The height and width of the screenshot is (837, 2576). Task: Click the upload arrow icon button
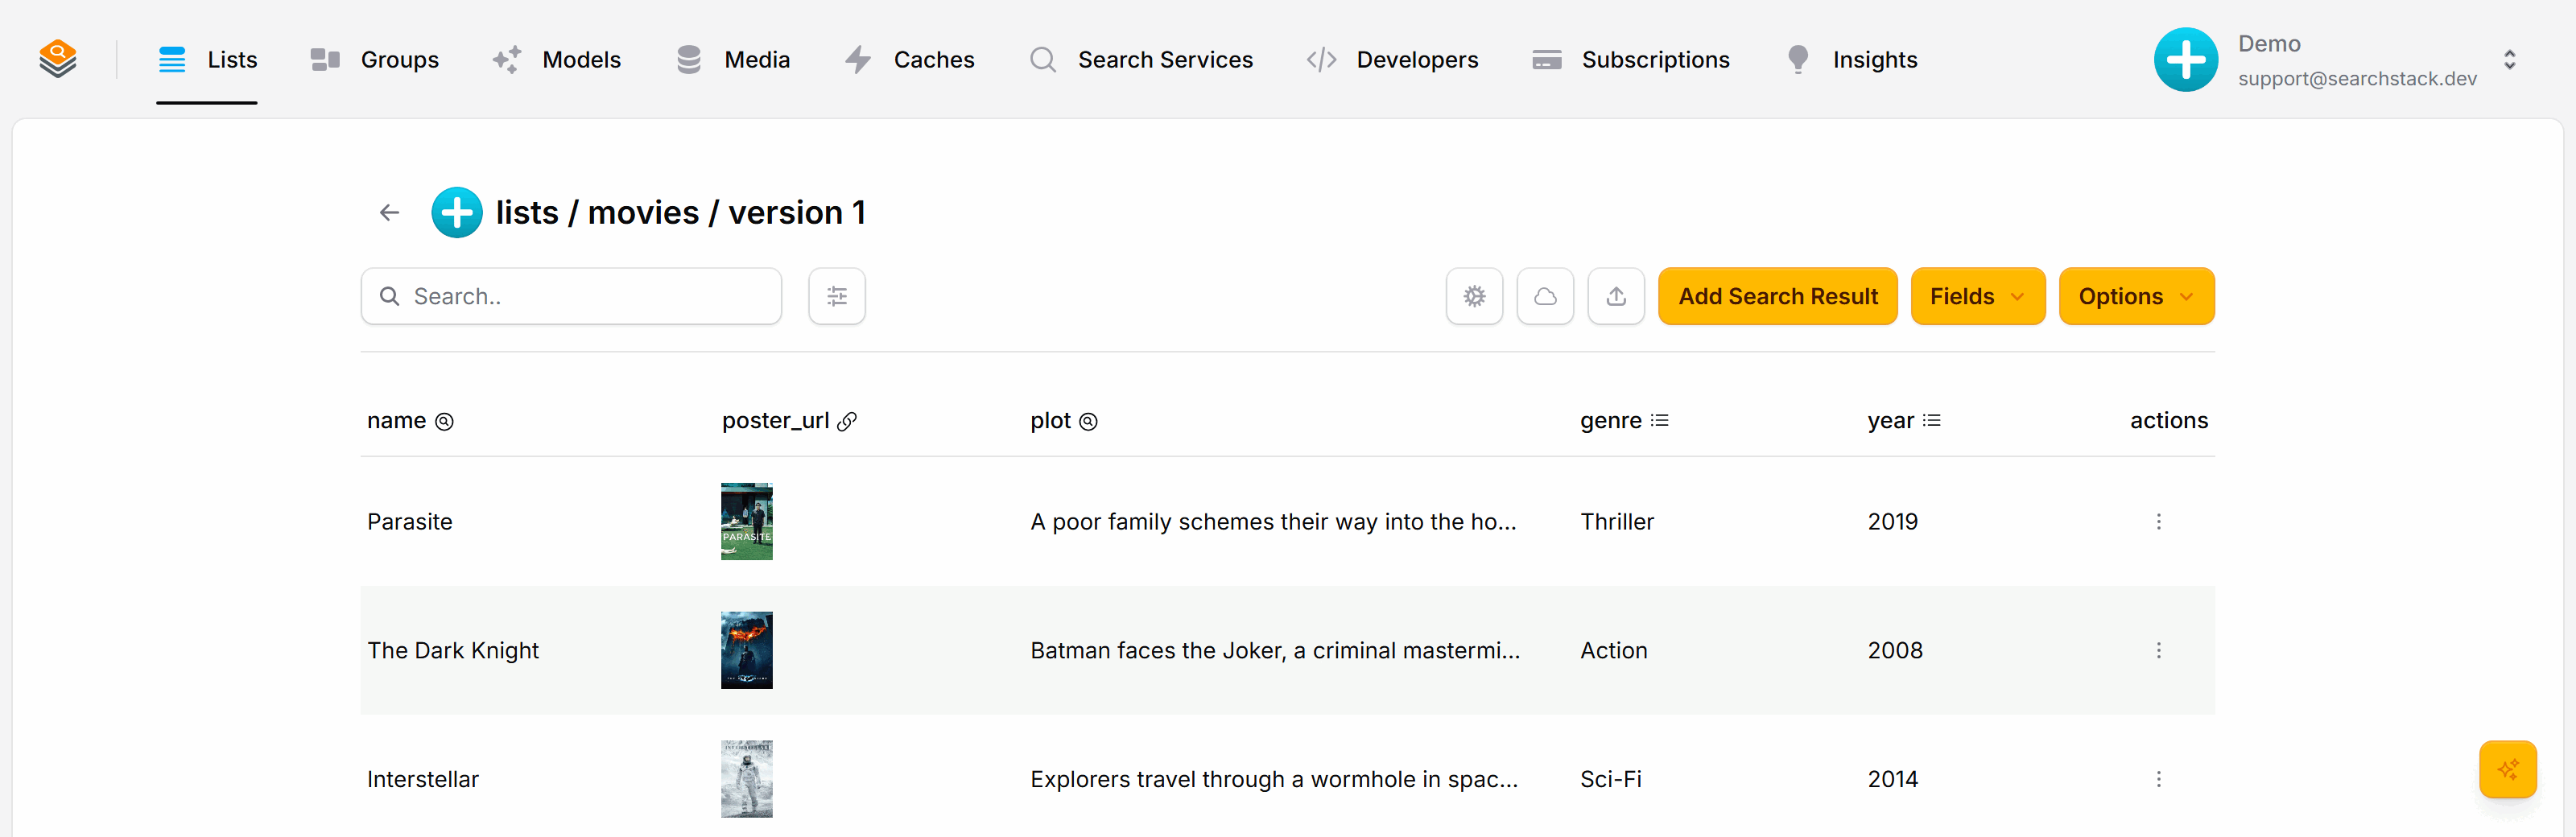(x=1616, y=296)
